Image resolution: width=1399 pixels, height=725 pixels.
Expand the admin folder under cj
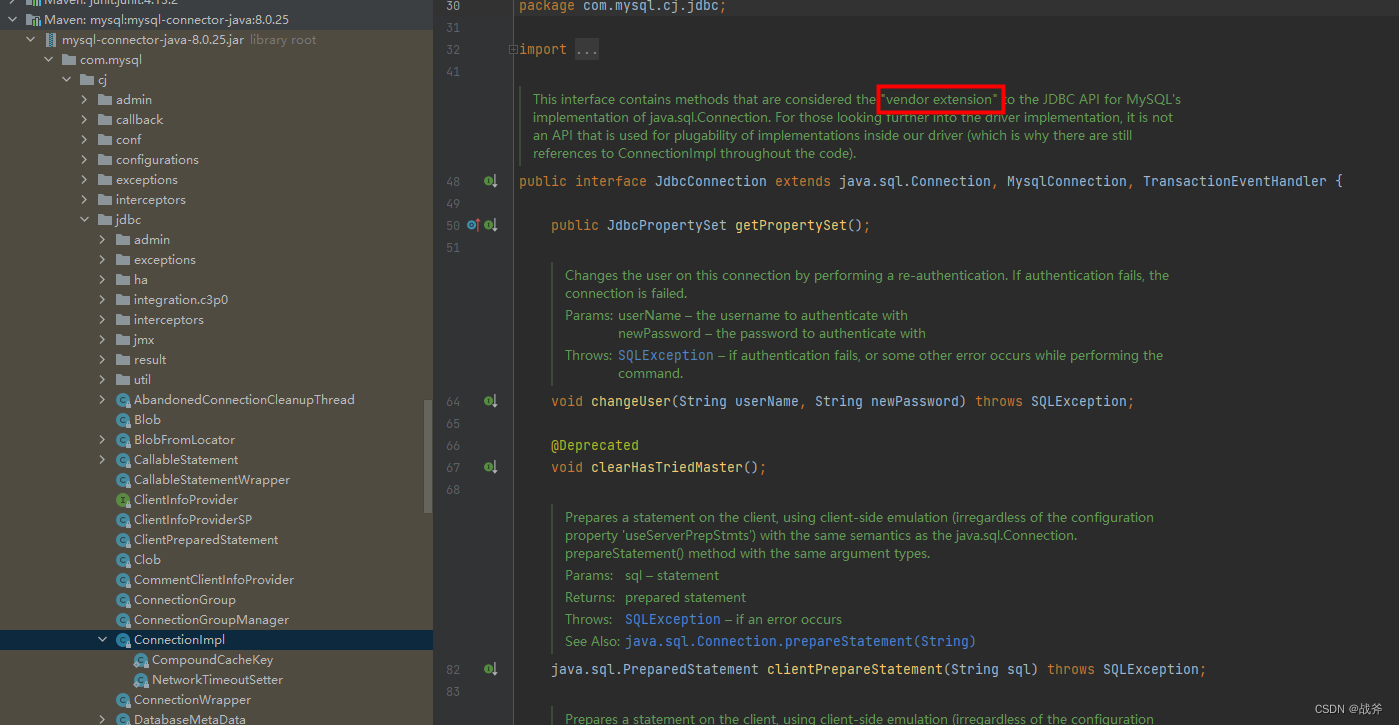85,100
